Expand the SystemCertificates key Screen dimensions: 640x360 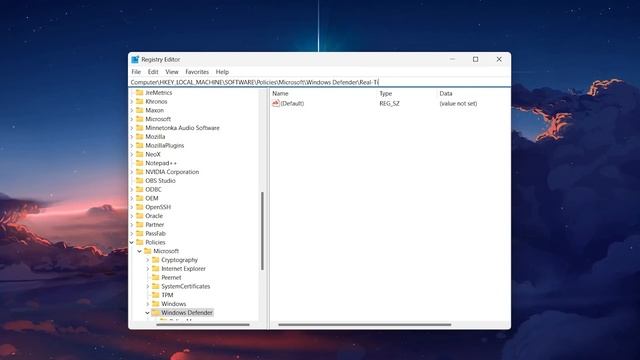(x=147, y=286)
